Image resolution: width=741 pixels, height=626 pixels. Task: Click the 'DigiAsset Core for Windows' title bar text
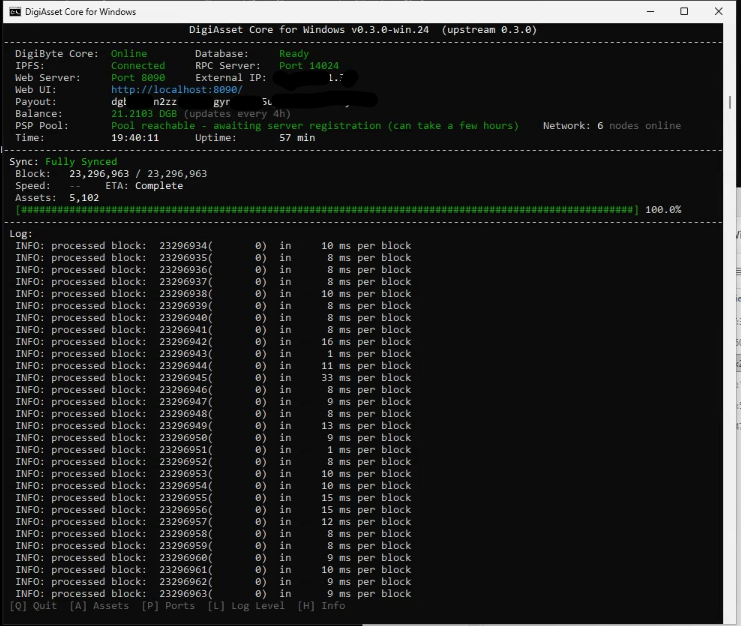click(80, 12)
